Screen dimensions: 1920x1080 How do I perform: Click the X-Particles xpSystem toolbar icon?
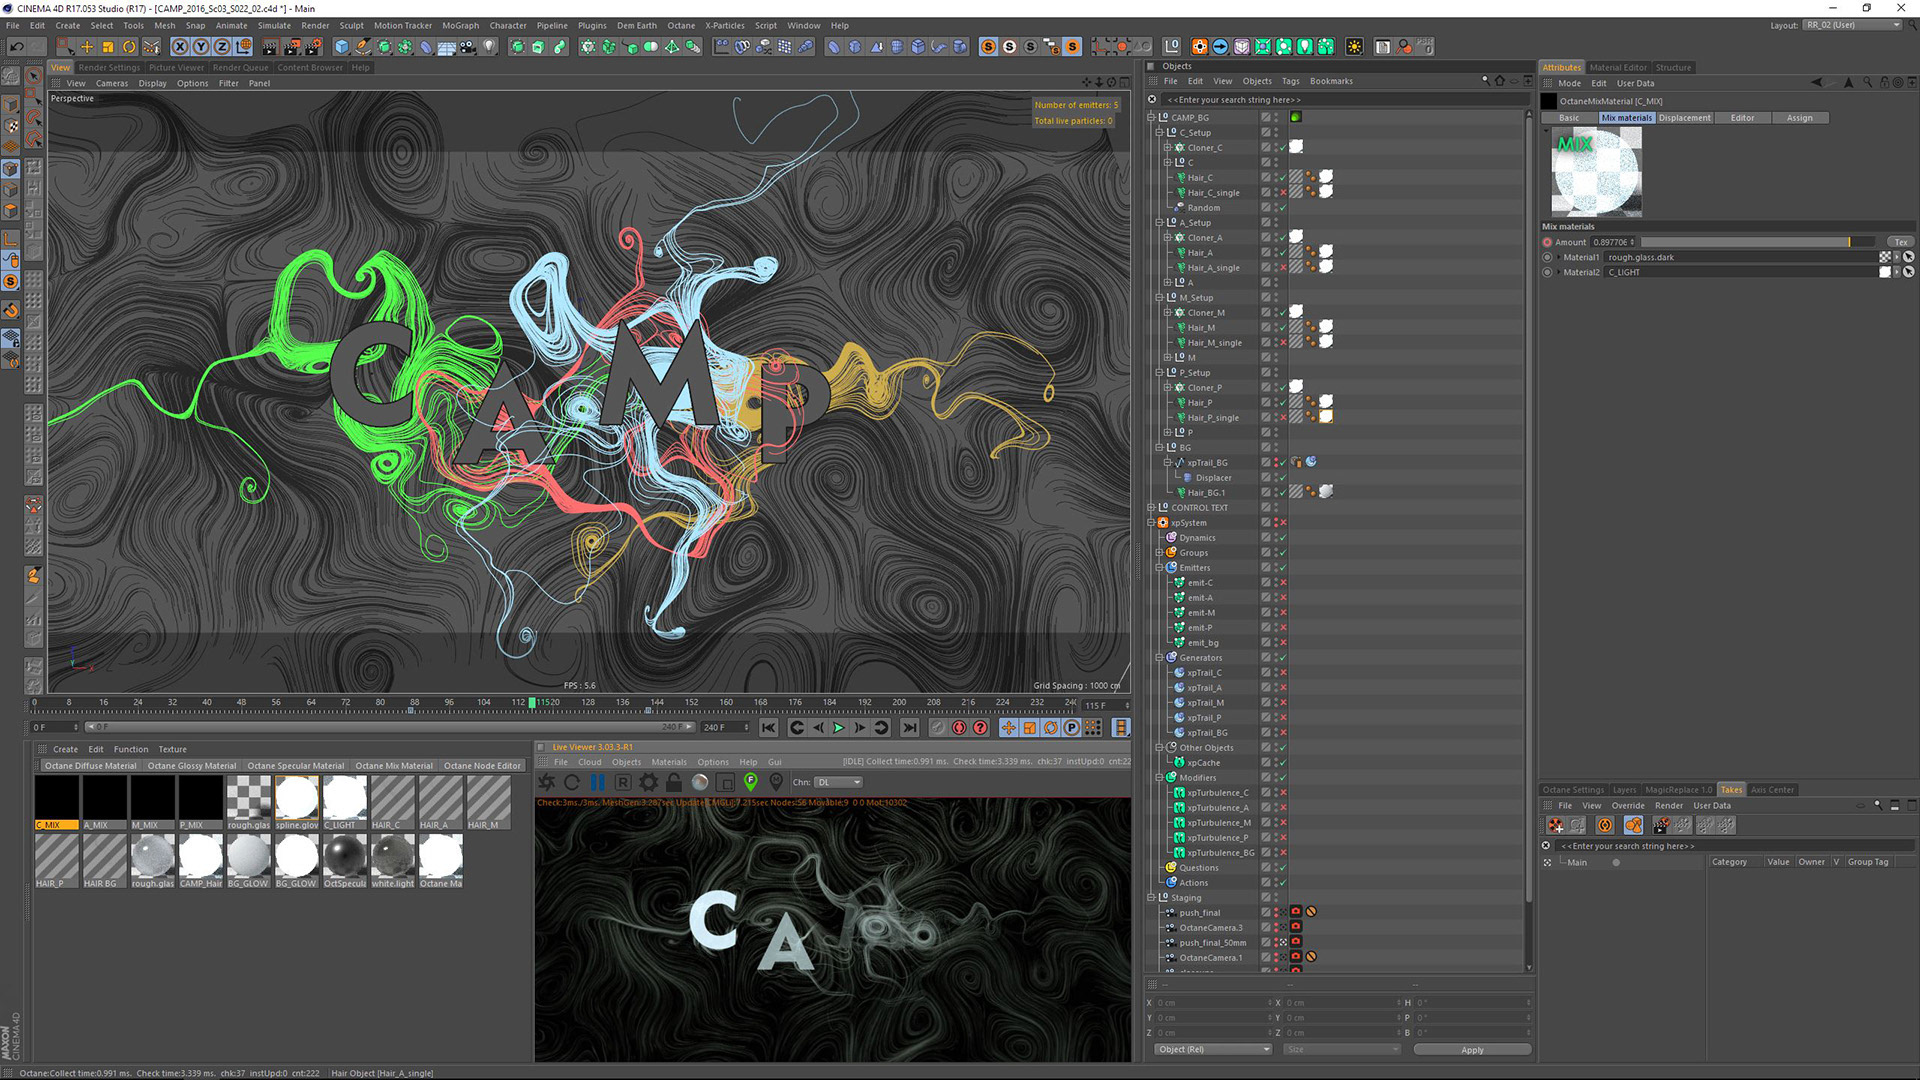tap(1199, 47)
